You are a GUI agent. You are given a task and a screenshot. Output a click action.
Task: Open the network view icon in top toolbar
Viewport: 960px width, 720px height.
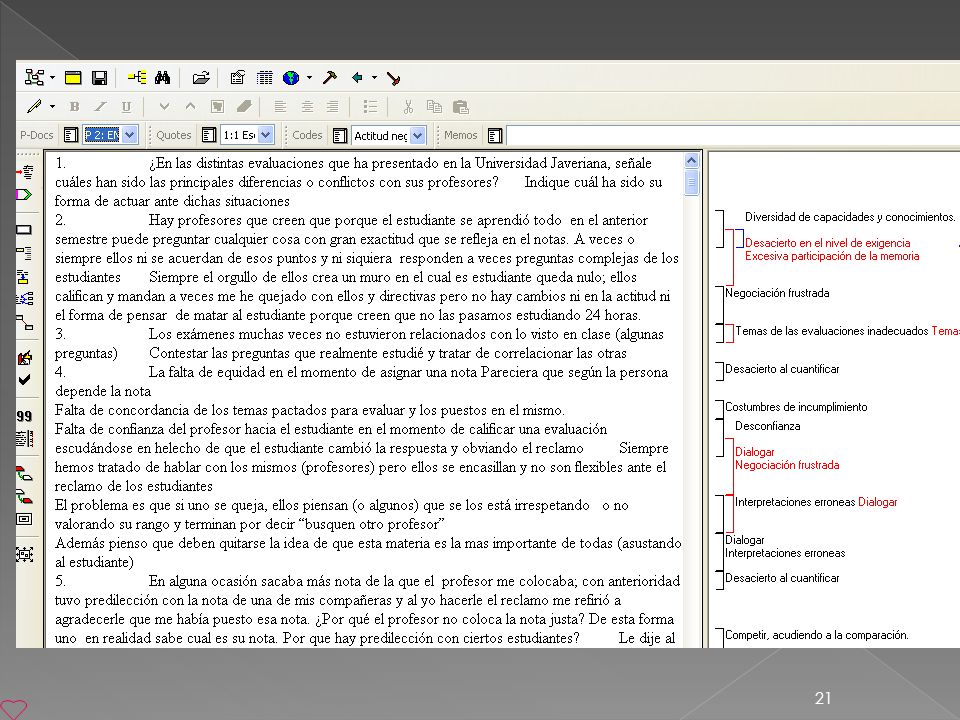(34, 78)
